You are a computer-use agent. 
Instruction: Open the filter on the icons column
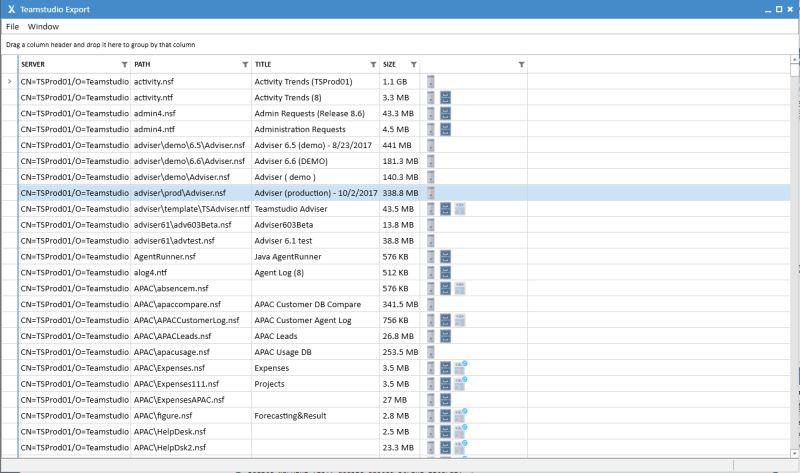coord(521,64)
